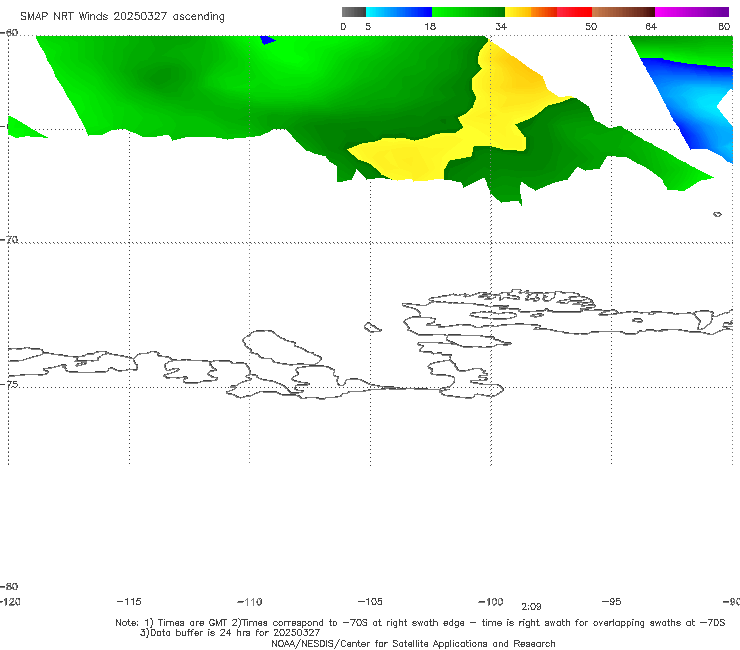Click the latitude label '-75'
This screenshot has width=740, height=650.
(x=9, y=384)
